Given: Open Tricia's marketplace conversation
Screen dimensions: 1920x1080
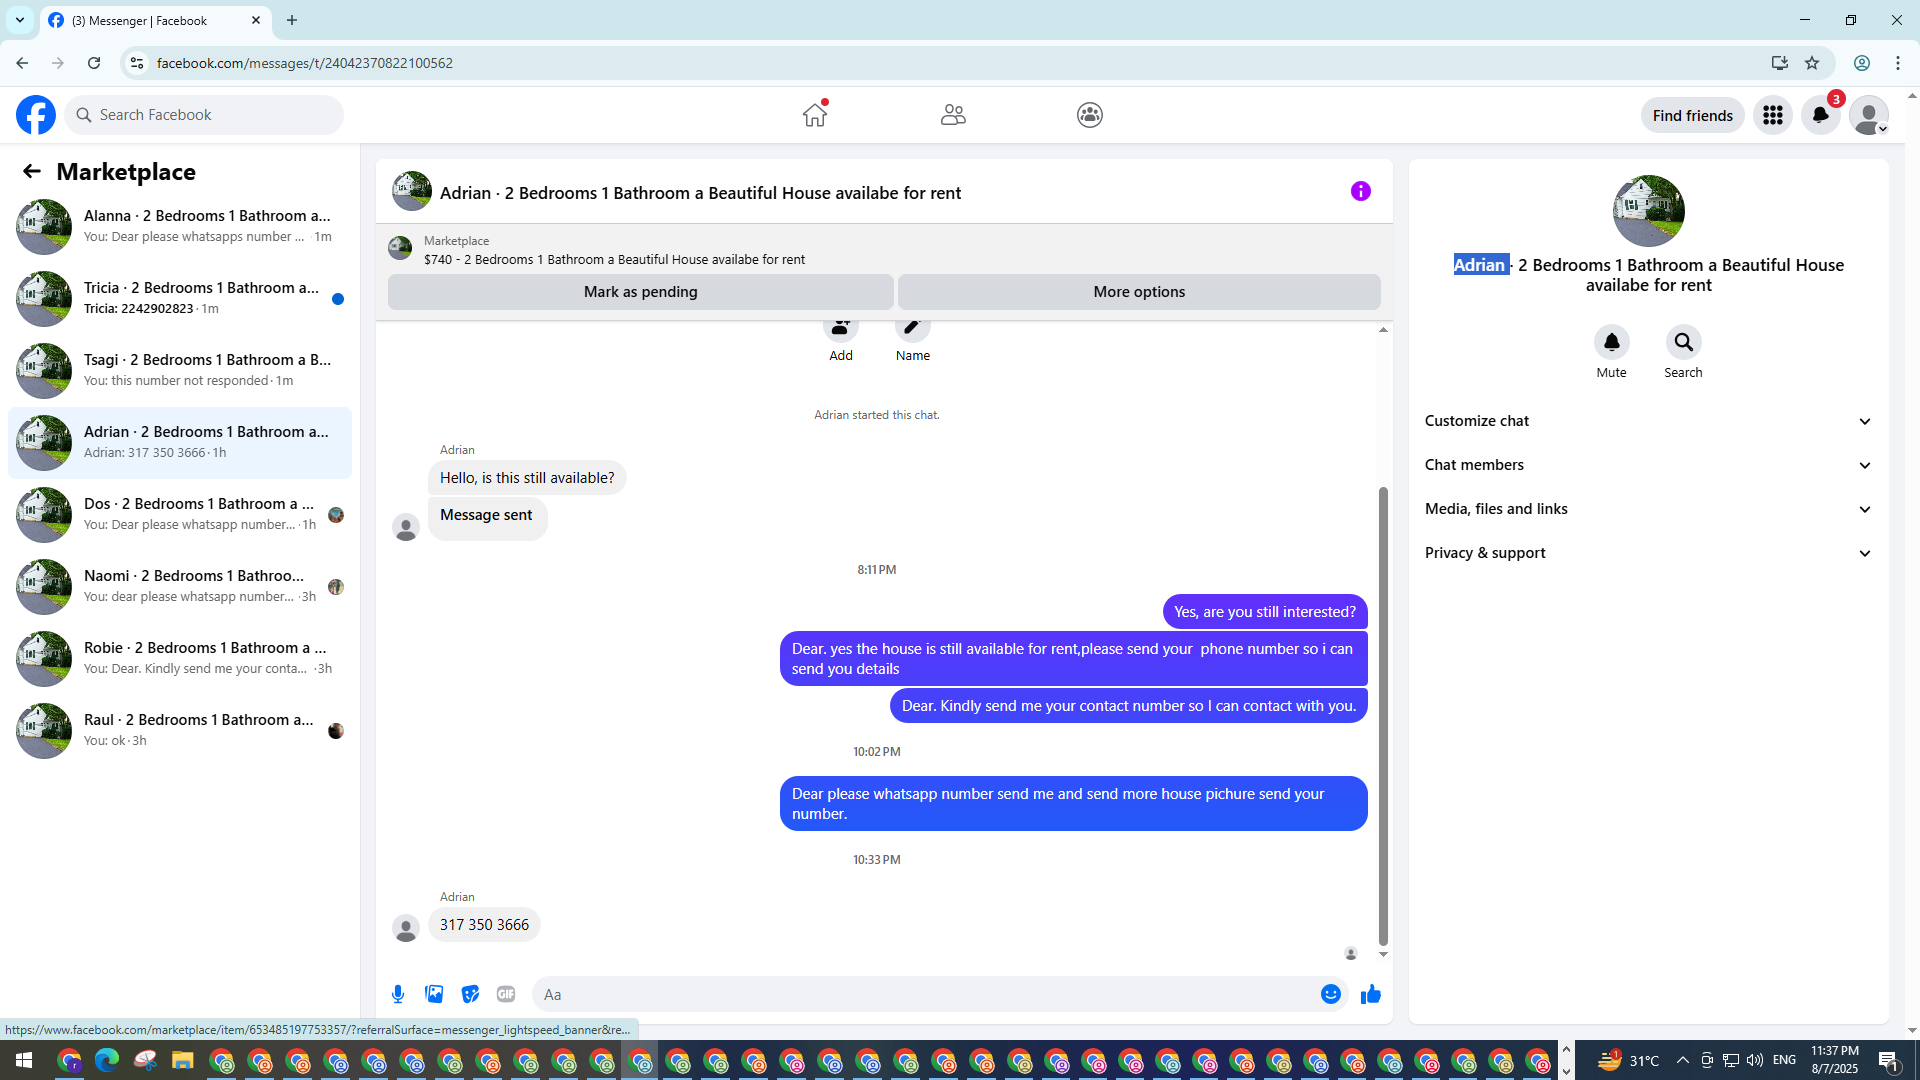Looking at the screenshot, I should click(x=180, y=298).
